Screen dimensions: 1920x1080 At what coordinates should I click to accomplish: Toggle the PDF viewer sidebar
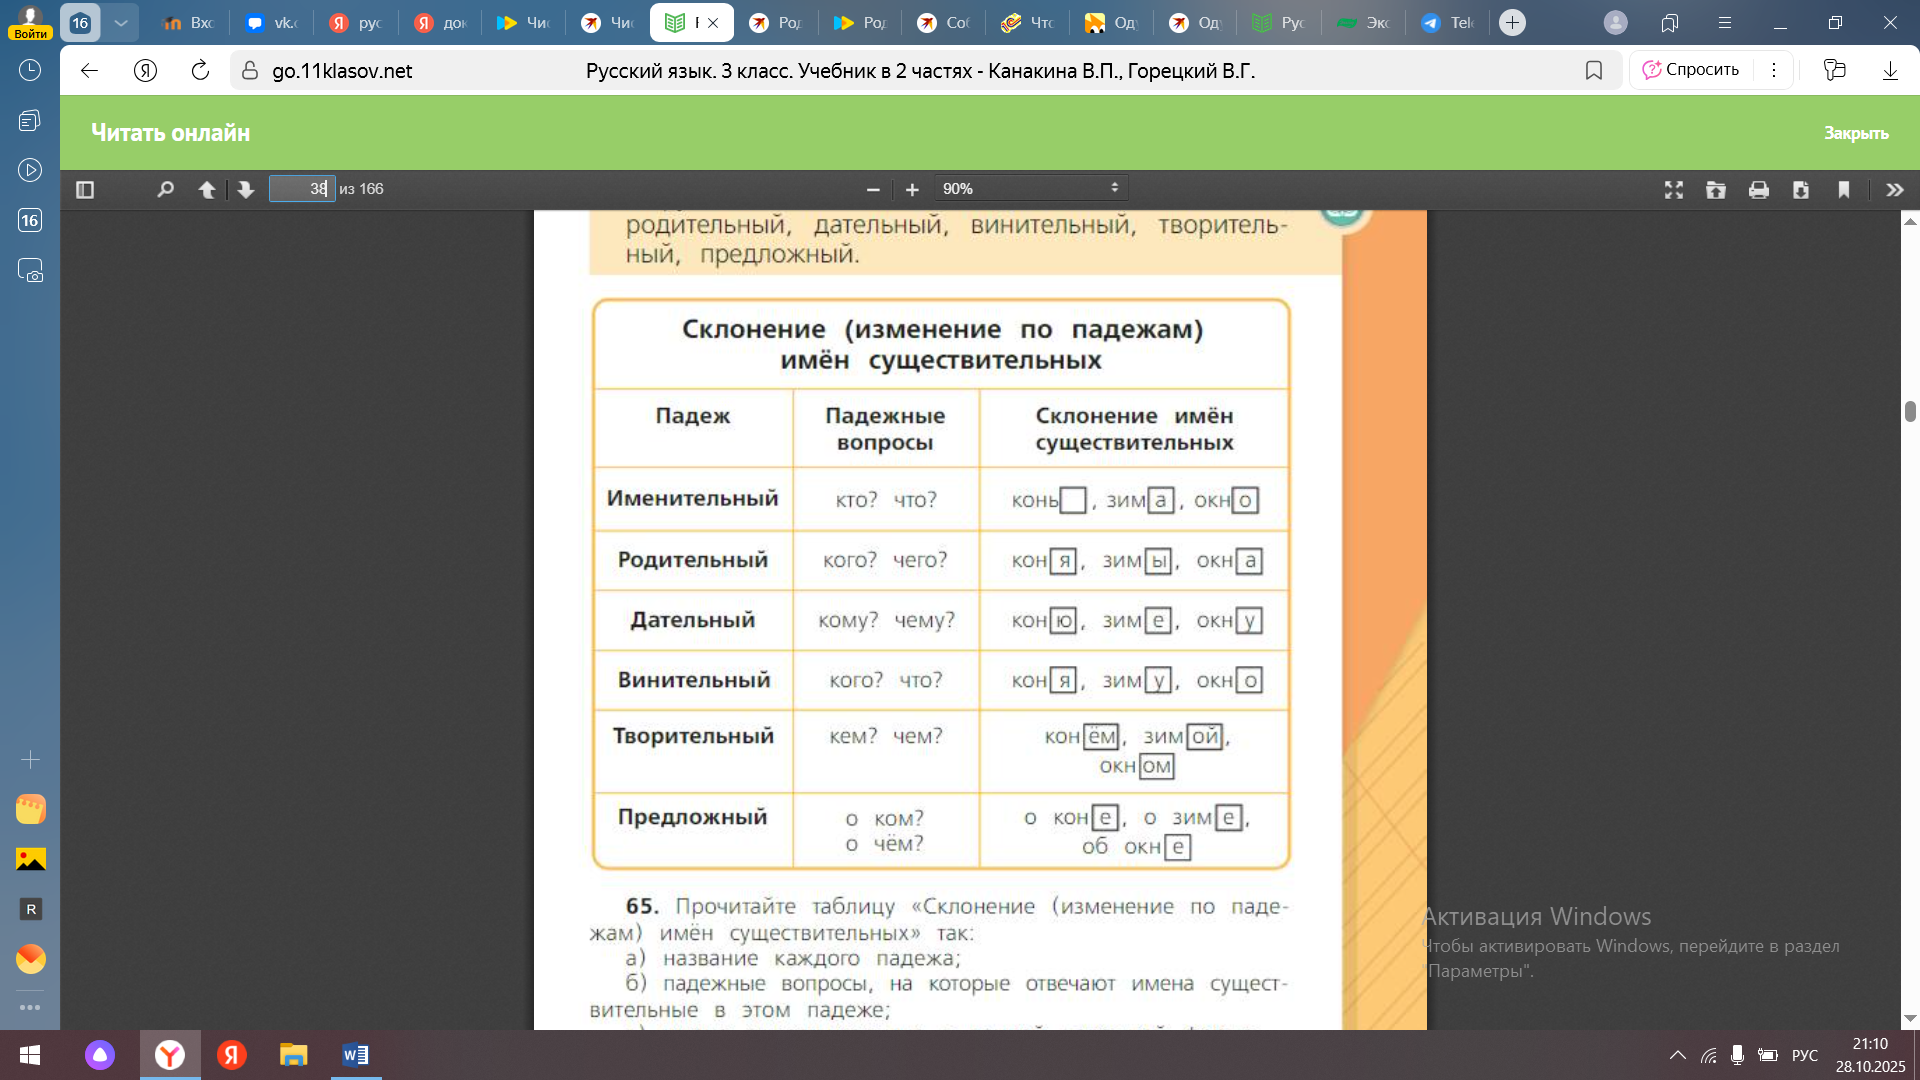[x=85, y=189]
